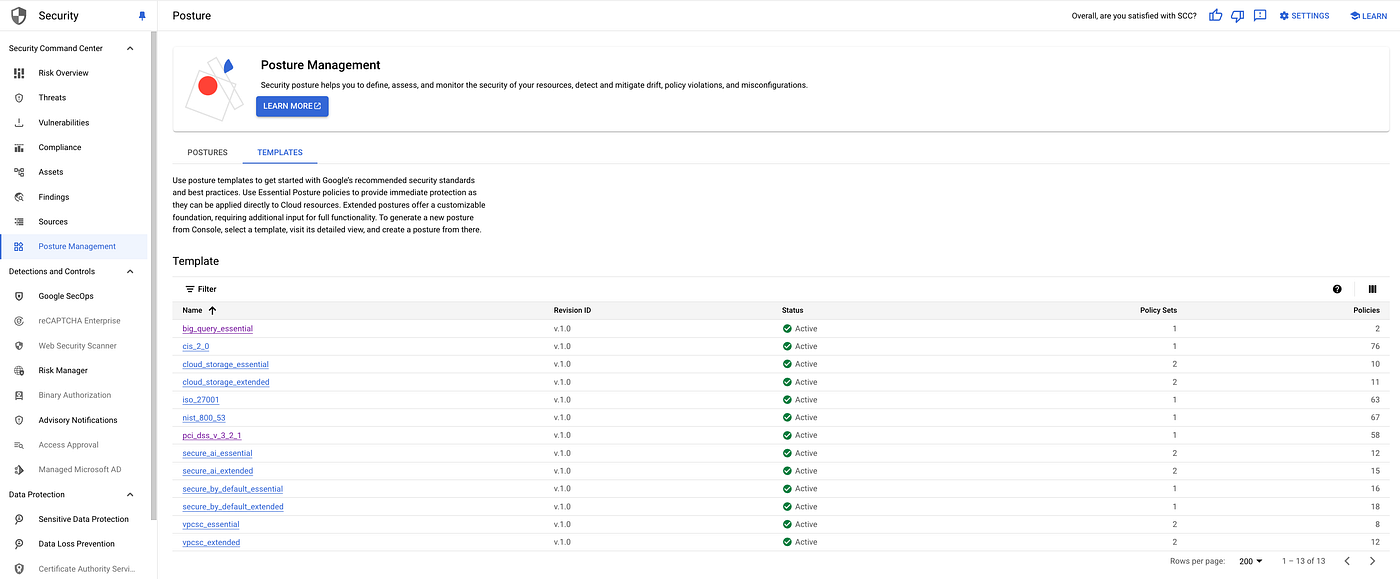Click the Data Loss Prevention icon
The image size is (1400, 579).
[19, 544]
